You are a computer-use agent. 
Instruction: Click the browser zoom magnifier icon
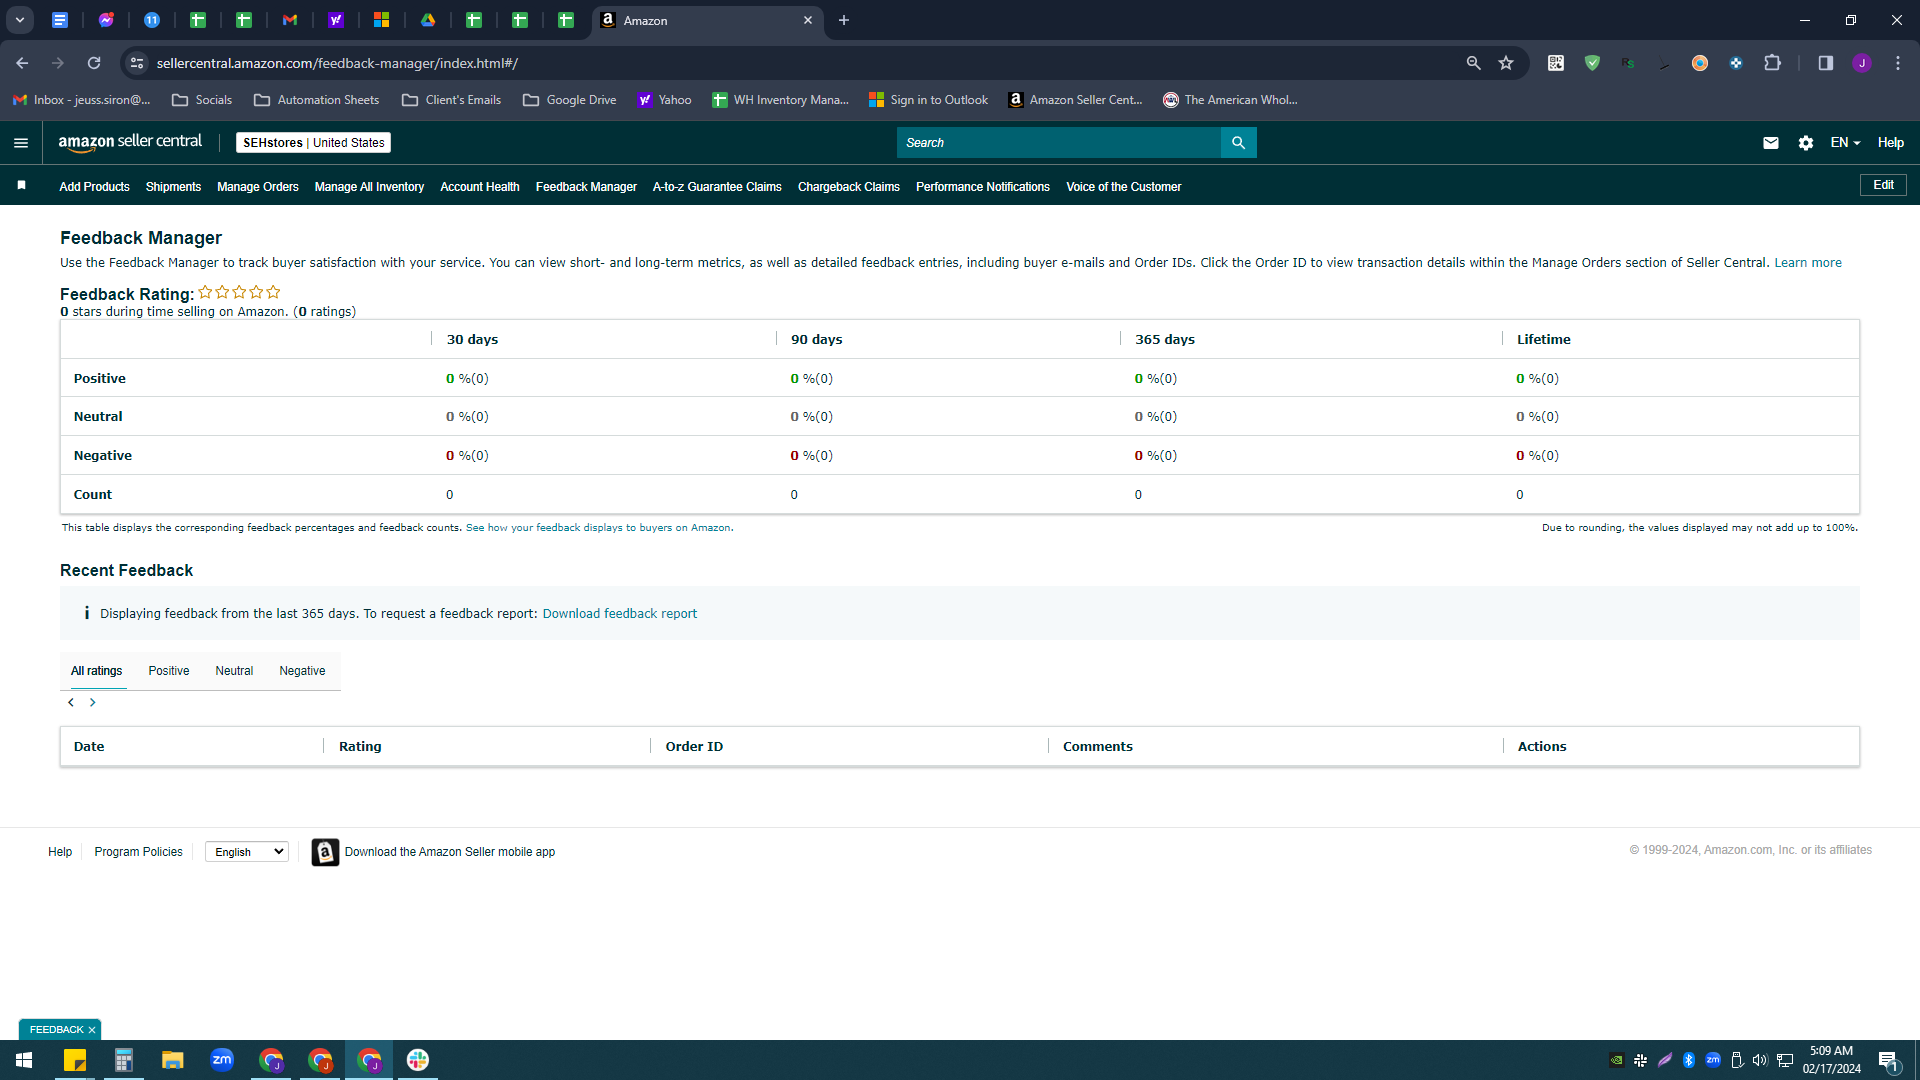click(1473, 63)
